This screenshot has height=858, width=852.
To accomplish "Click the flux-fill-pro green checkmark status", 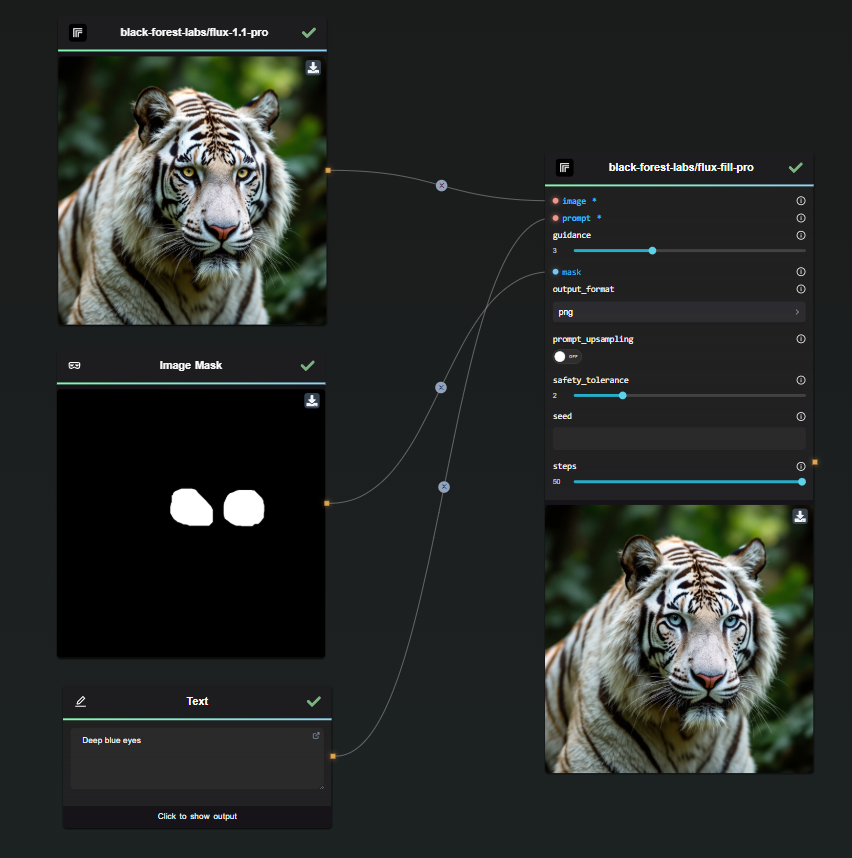I will click(796, 167).
